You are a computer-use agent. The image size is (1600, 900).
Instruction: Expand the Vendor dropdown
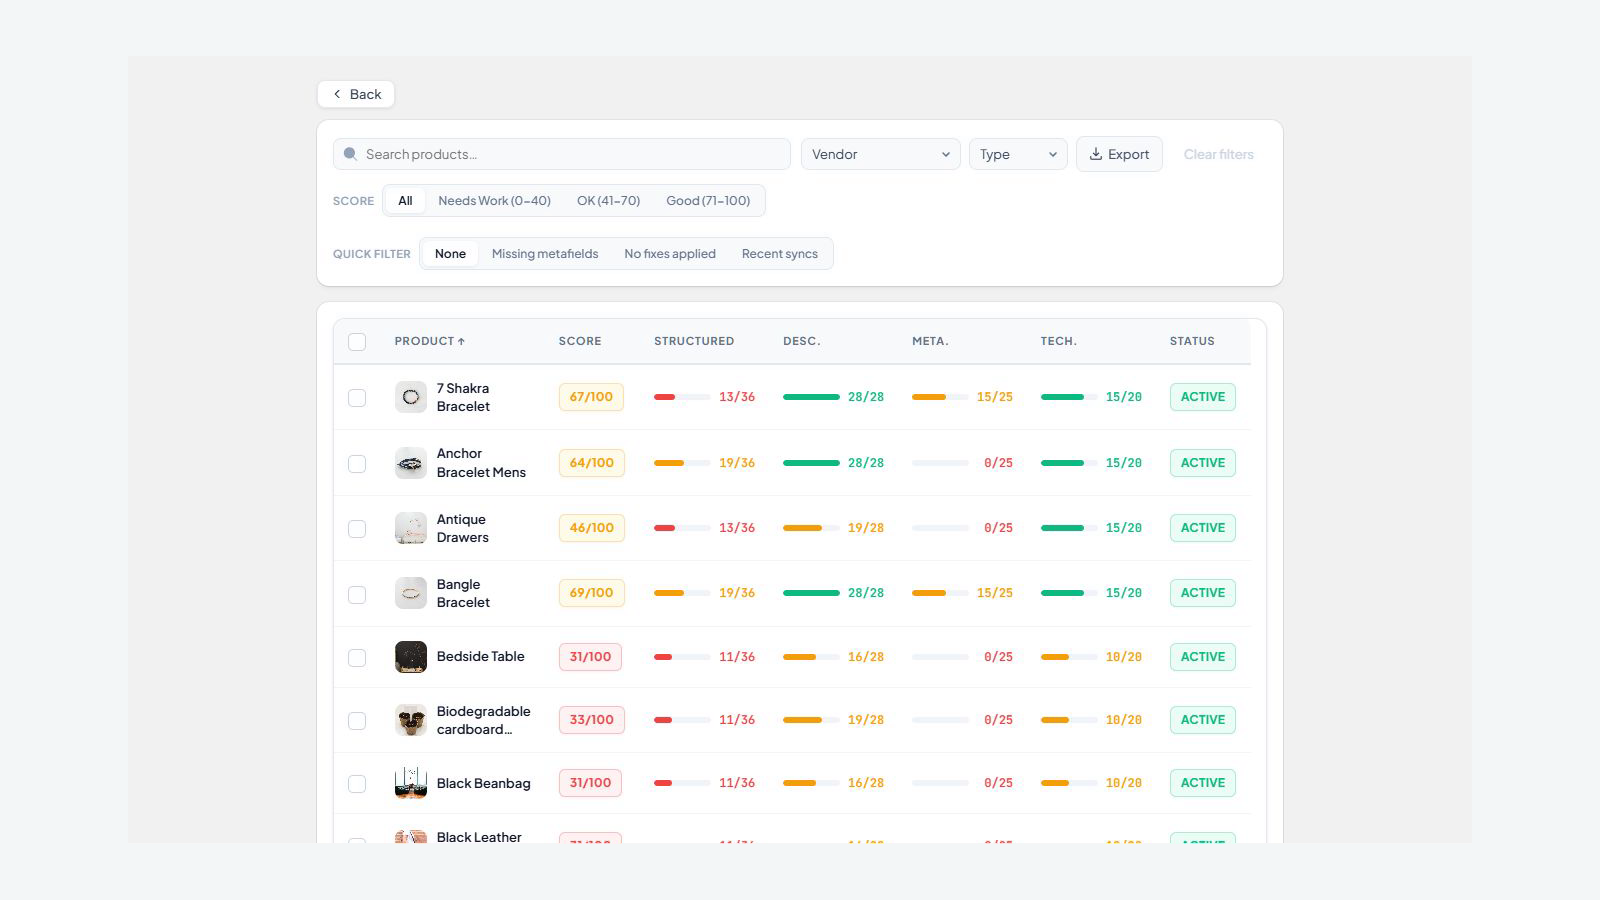[881, 154]
